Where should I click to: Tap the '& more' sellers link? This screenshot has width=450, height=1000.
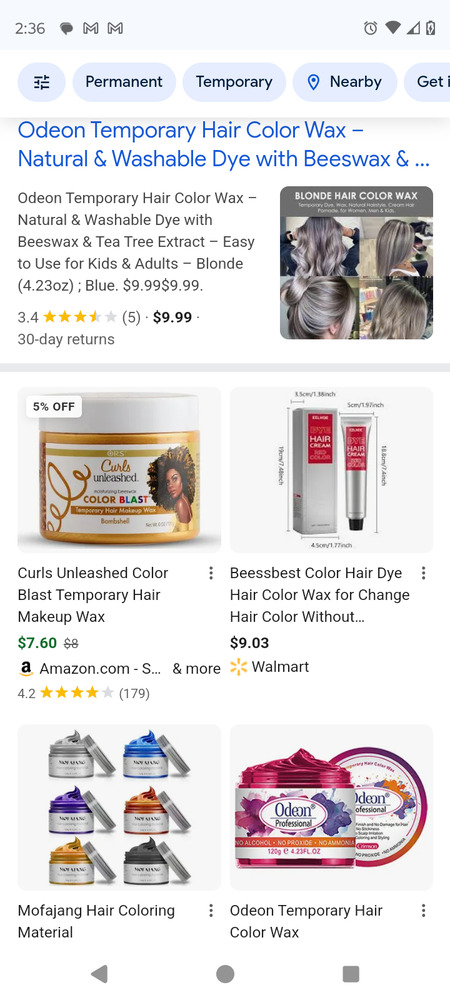pyautogui.click(x=196, y=668)
